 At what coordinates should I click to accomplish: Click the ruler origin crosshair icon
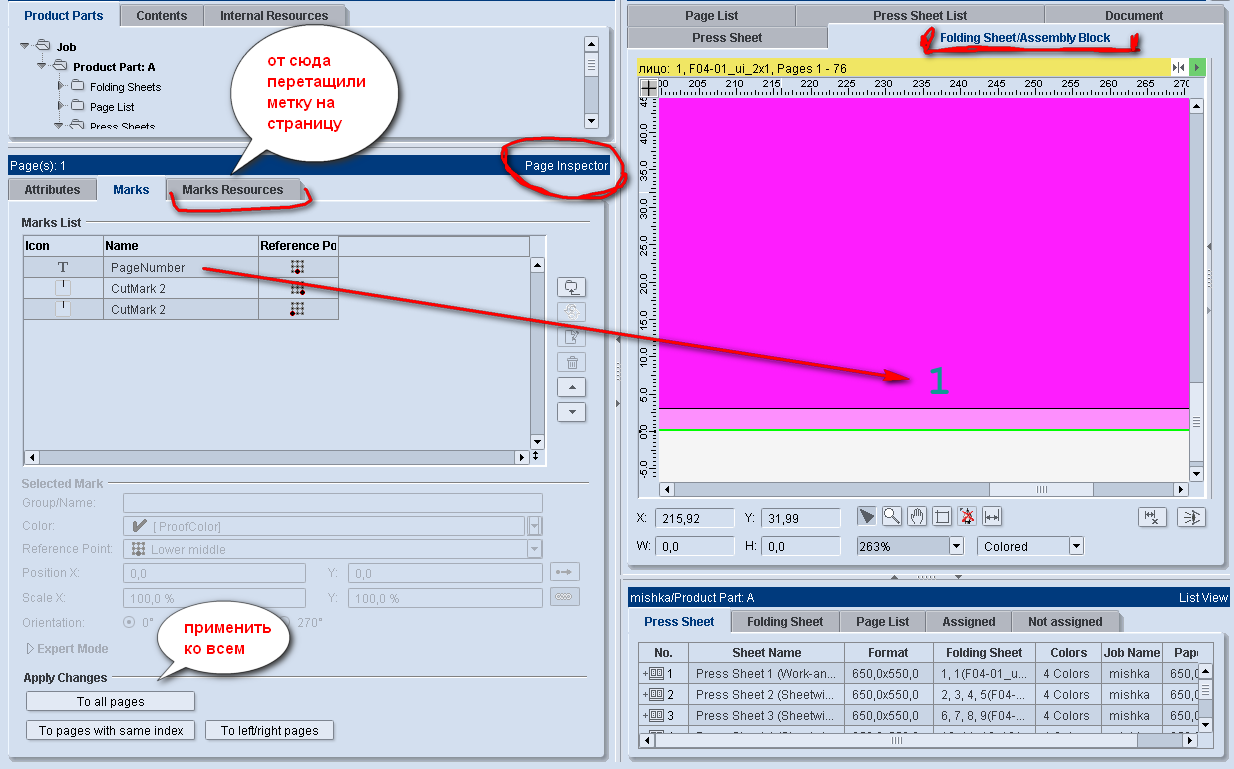coord(648,88)
